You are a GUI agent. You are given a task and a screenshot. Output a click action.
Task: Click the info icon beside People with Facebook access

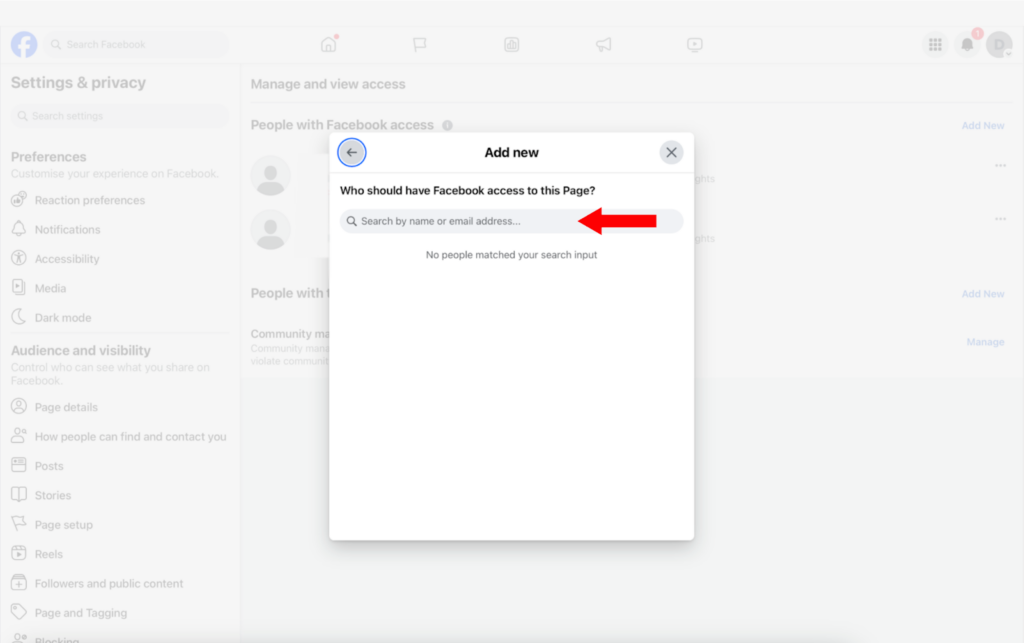coord(447,125)
